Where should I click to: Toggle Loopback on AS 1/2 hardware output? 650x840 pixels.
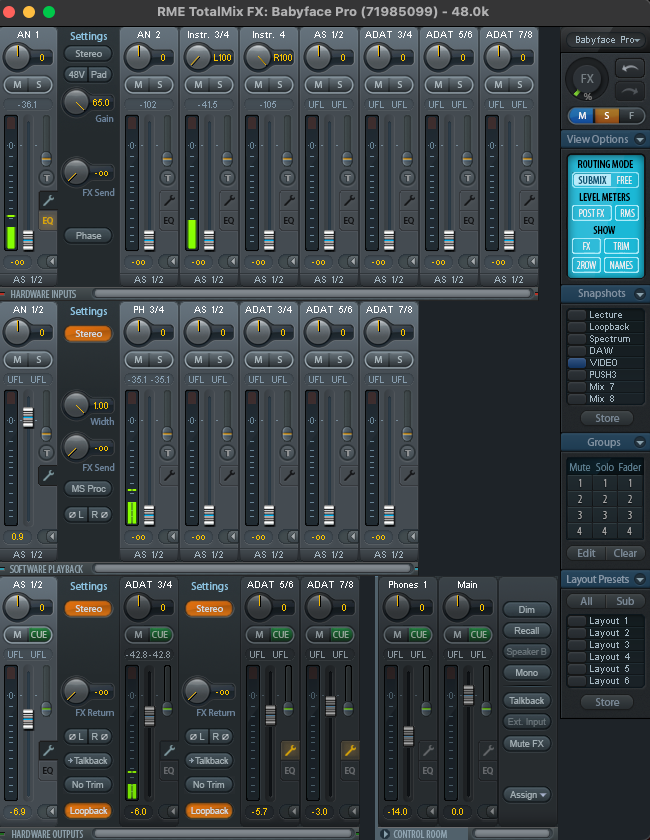[x=88, y=811]
